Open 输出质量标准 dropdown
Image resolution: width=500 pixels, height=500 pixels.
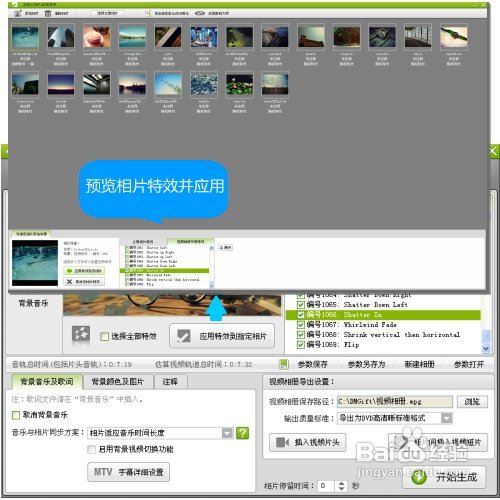click(x=447, y=418)
